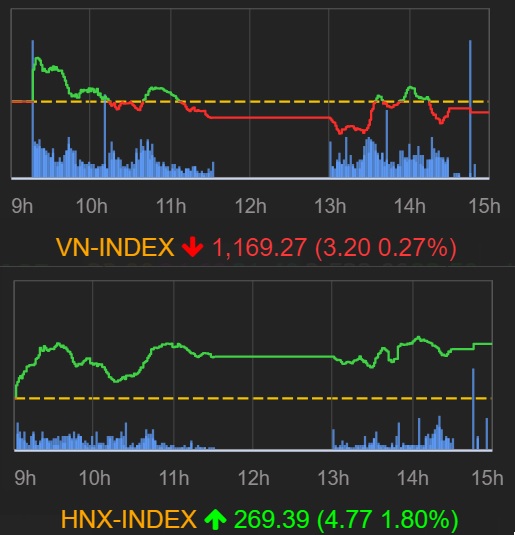Click the 10h label on VN-INDEX chart
This screenshot has height=535, width=515.
pyautogui.click(x=92, y=206)
